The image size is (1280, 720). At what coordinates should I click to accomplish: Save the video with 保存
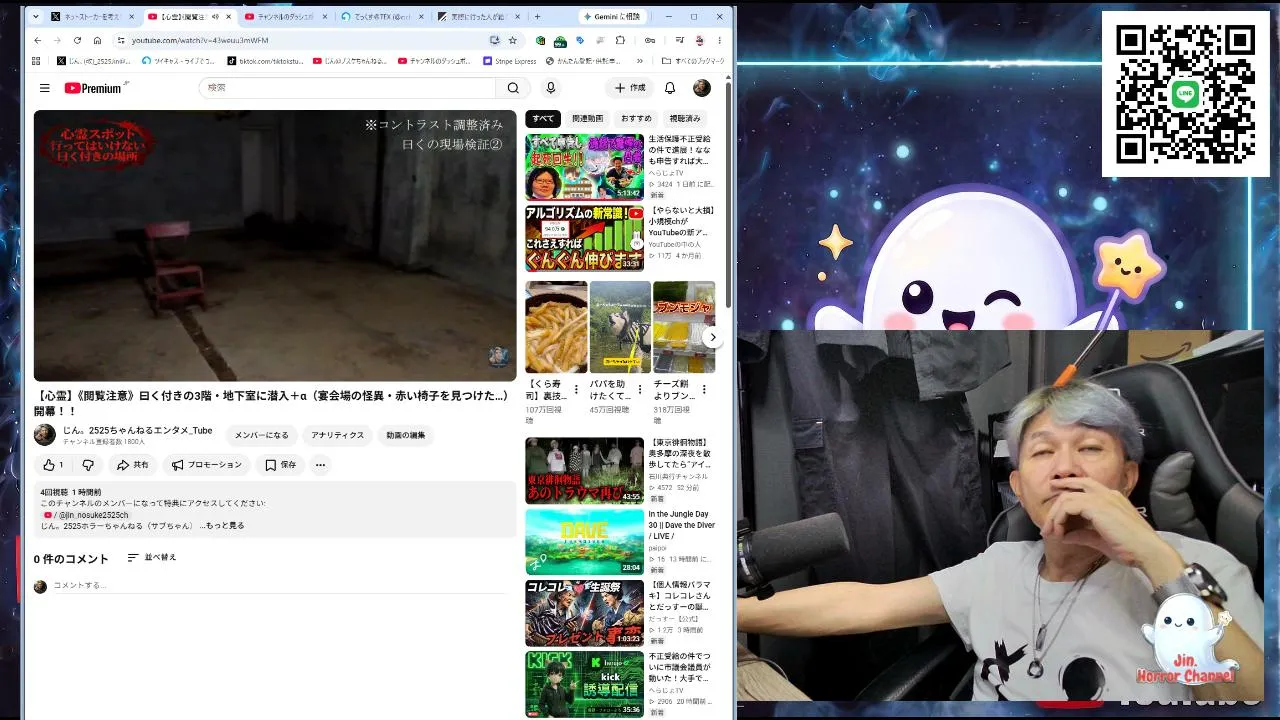pos(281,465)
